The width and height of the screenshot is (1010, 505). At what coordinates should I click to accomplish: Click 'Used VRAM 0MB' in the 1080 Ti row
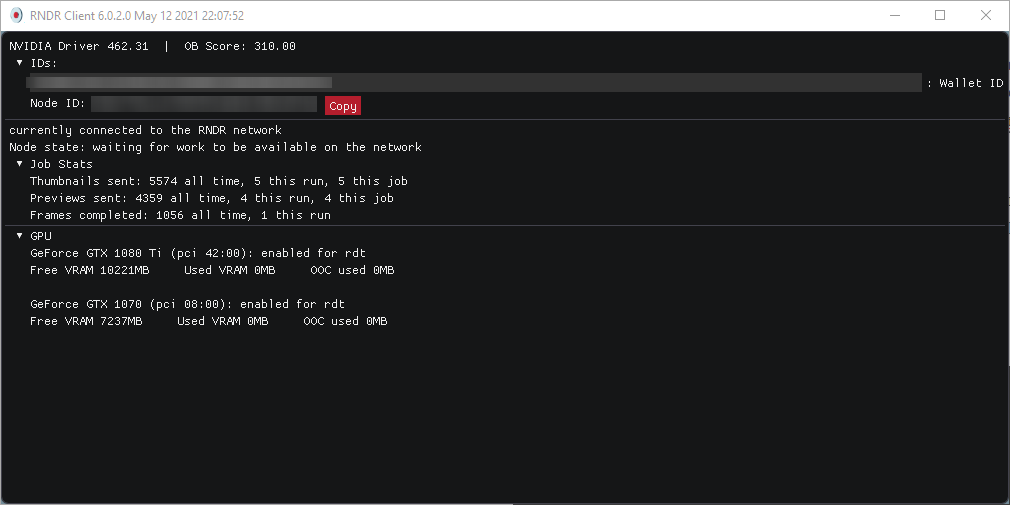pos(229,271)
